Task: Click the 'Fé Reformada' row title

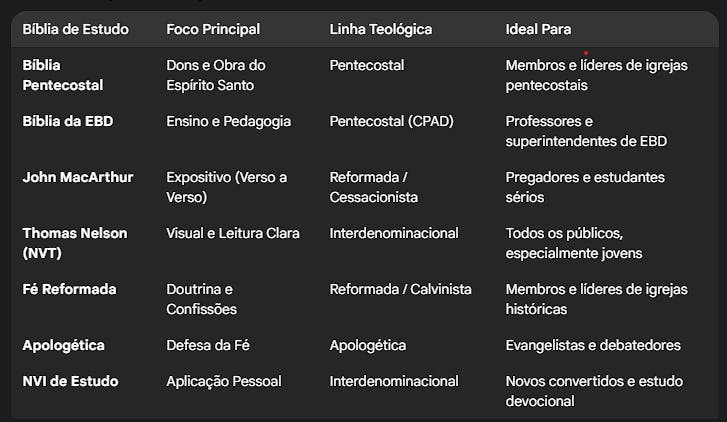Action: coord(70,289)
